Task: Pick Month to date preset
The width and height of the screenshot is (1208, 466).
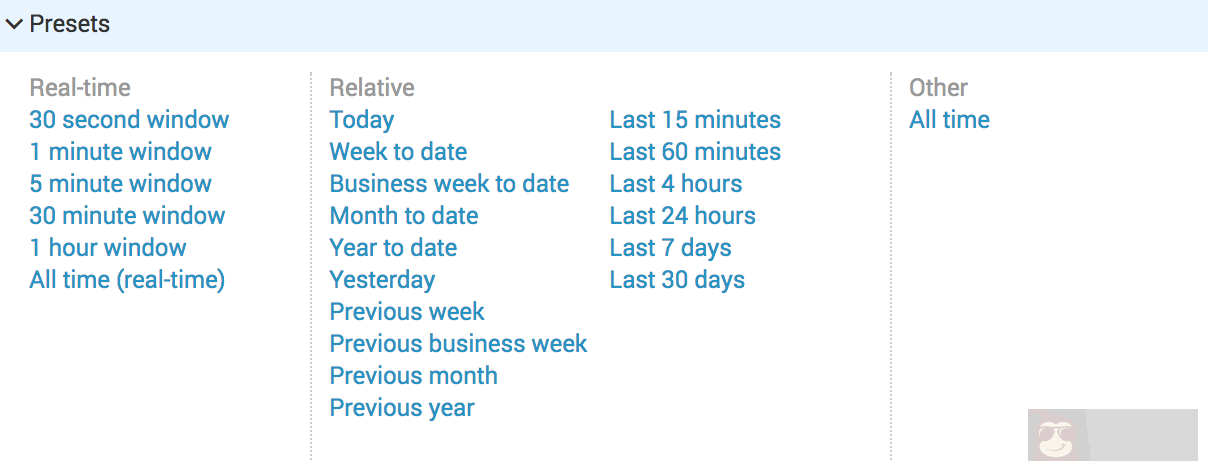Action: (x=403, y=216)
